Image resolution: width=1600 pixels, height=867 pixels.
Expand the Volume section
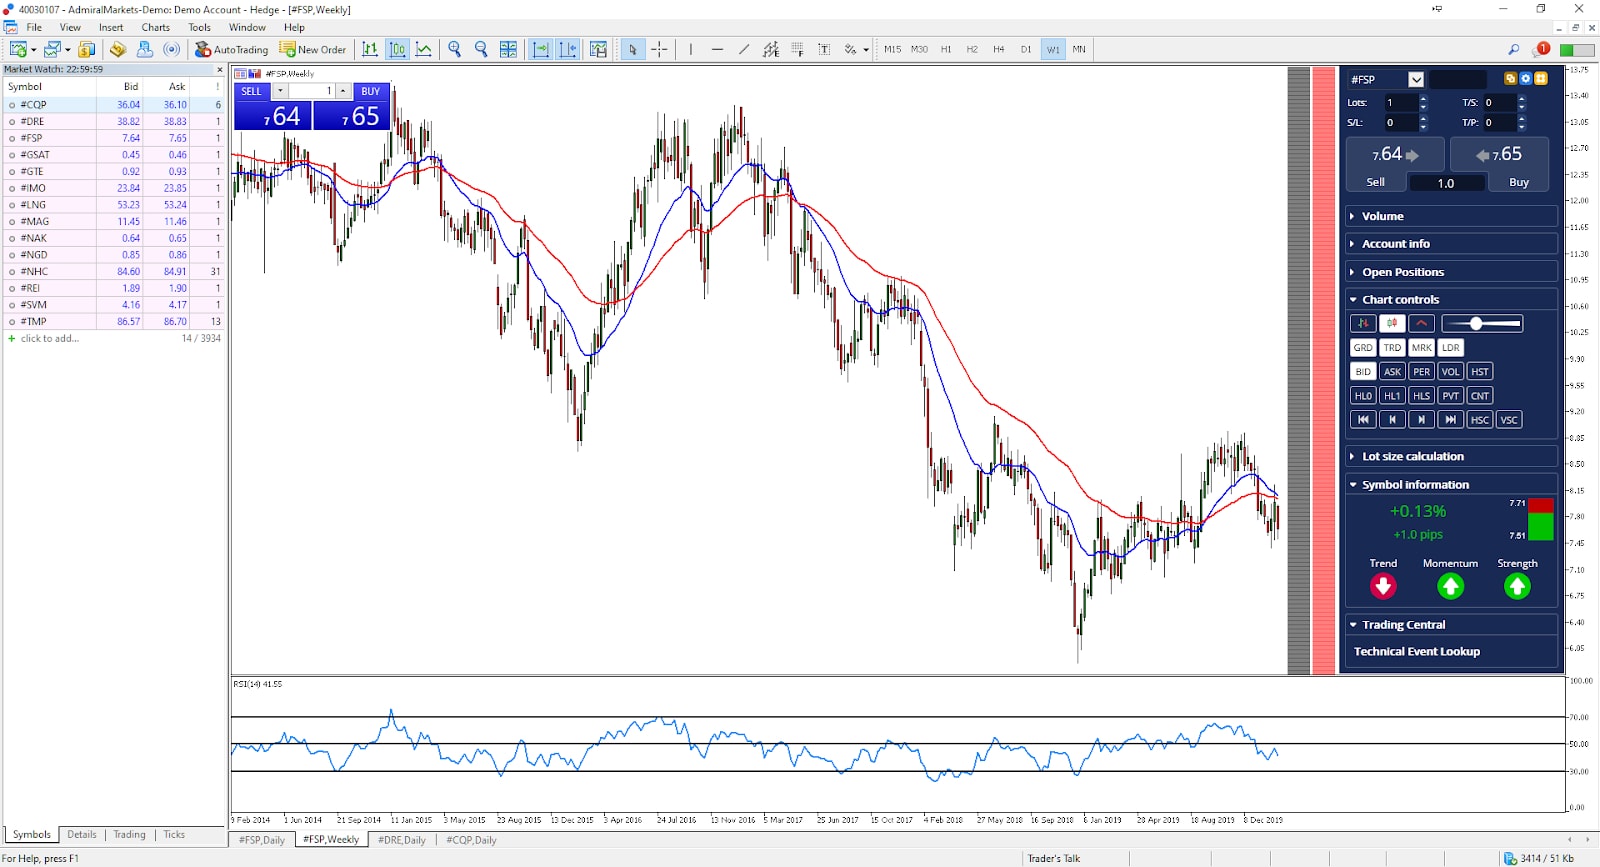[1451, 216]
